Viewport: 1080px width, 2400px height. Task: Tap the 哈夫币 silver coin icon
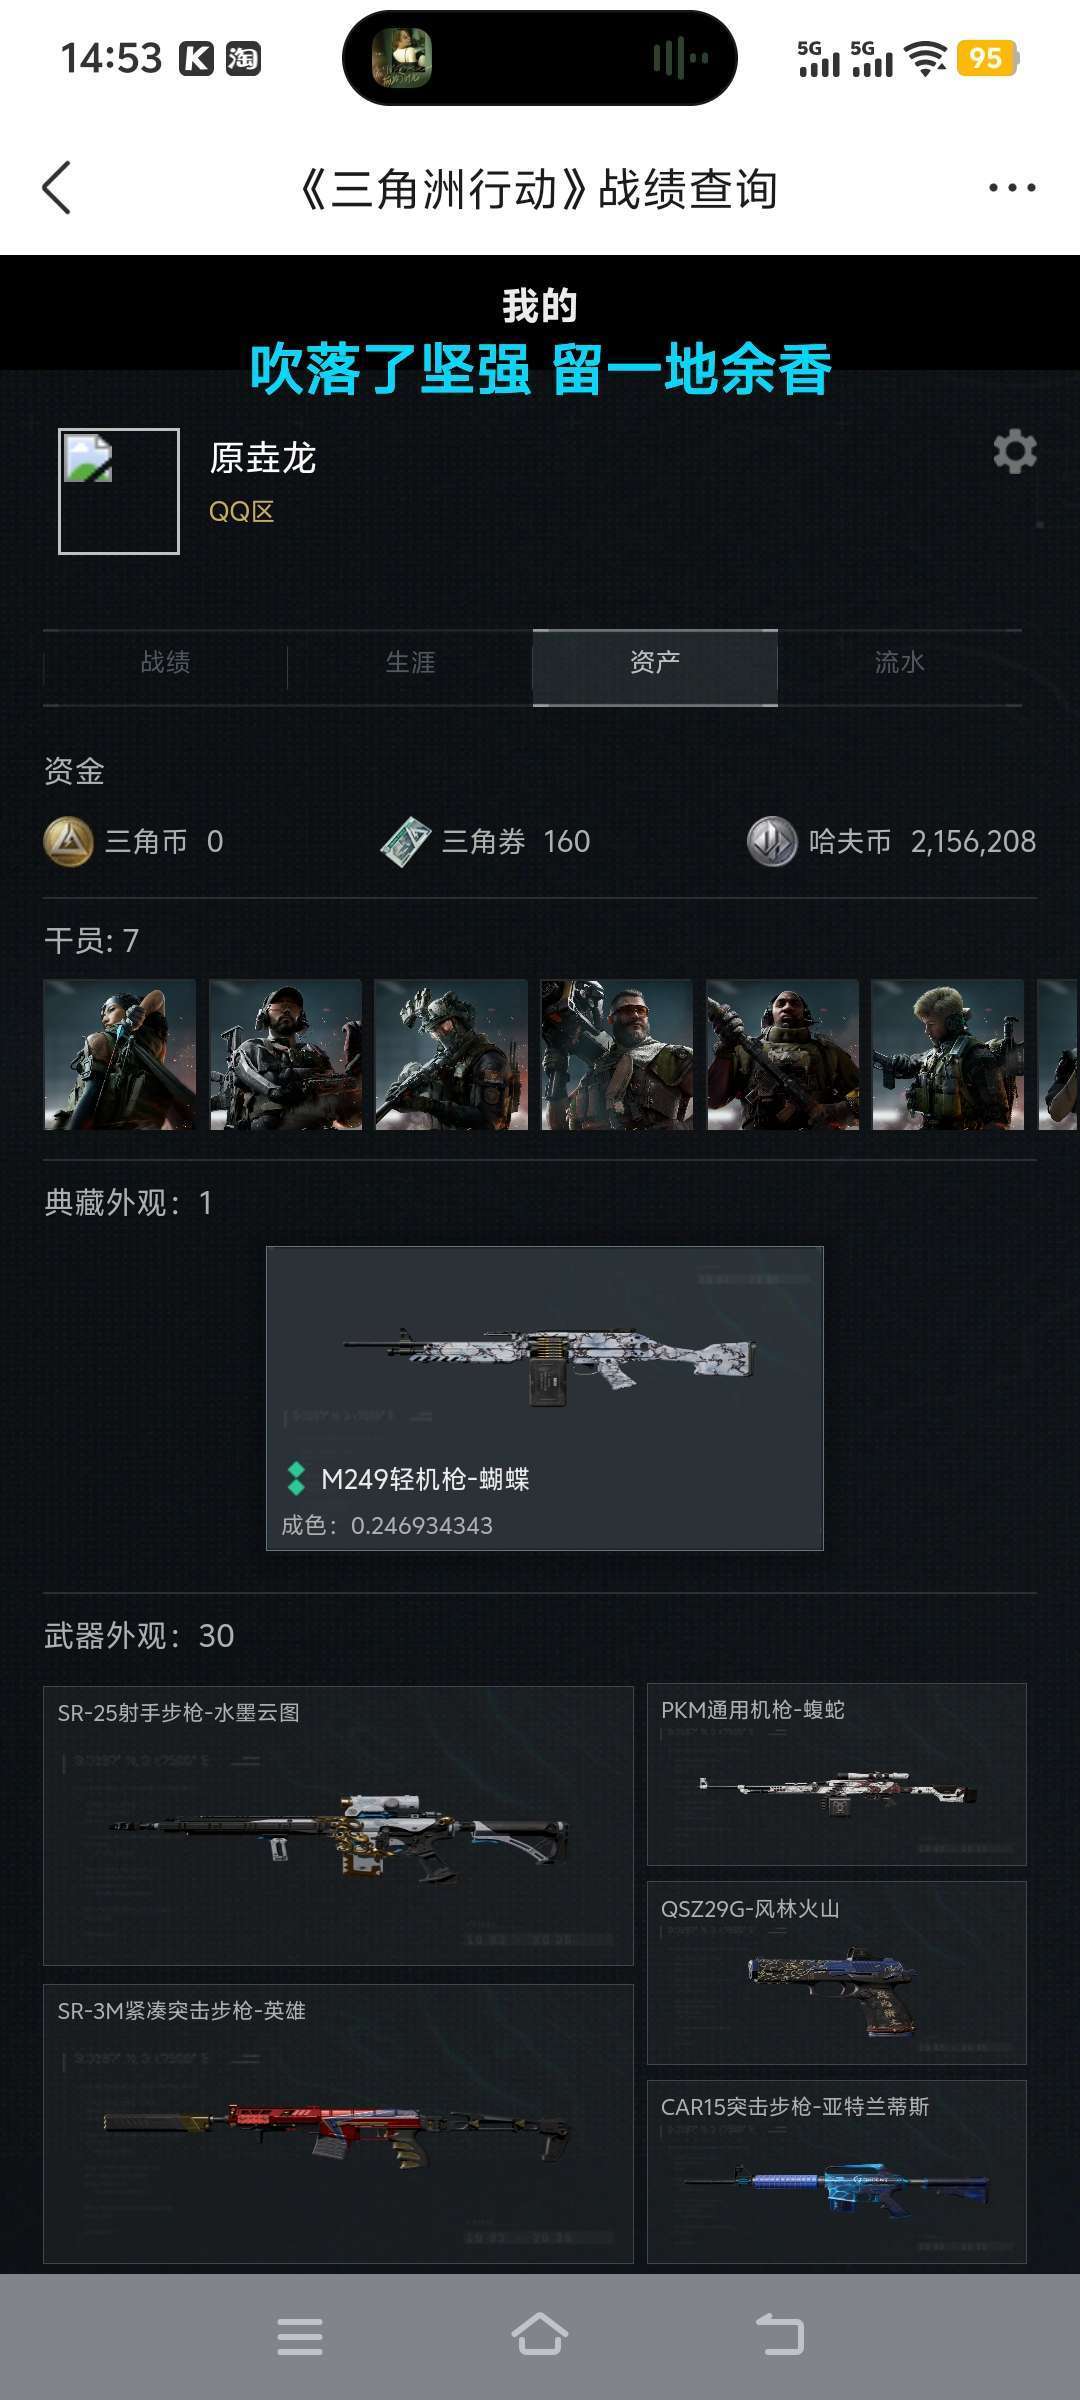coord(772,842)
